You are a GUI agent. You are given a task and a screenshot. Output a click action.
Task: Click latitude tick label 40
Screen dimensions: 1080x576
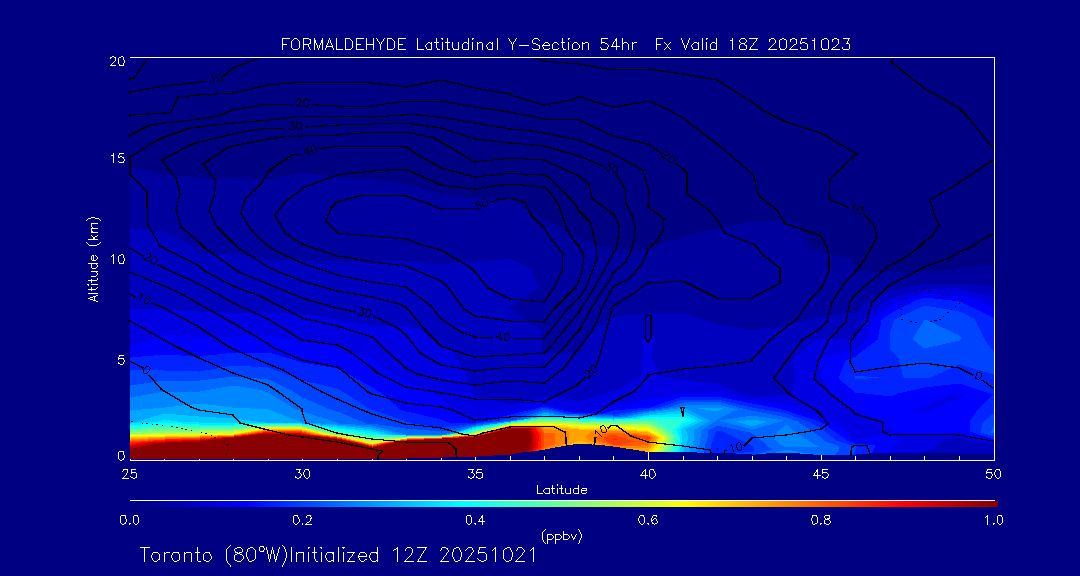click(x=648, y=473)
